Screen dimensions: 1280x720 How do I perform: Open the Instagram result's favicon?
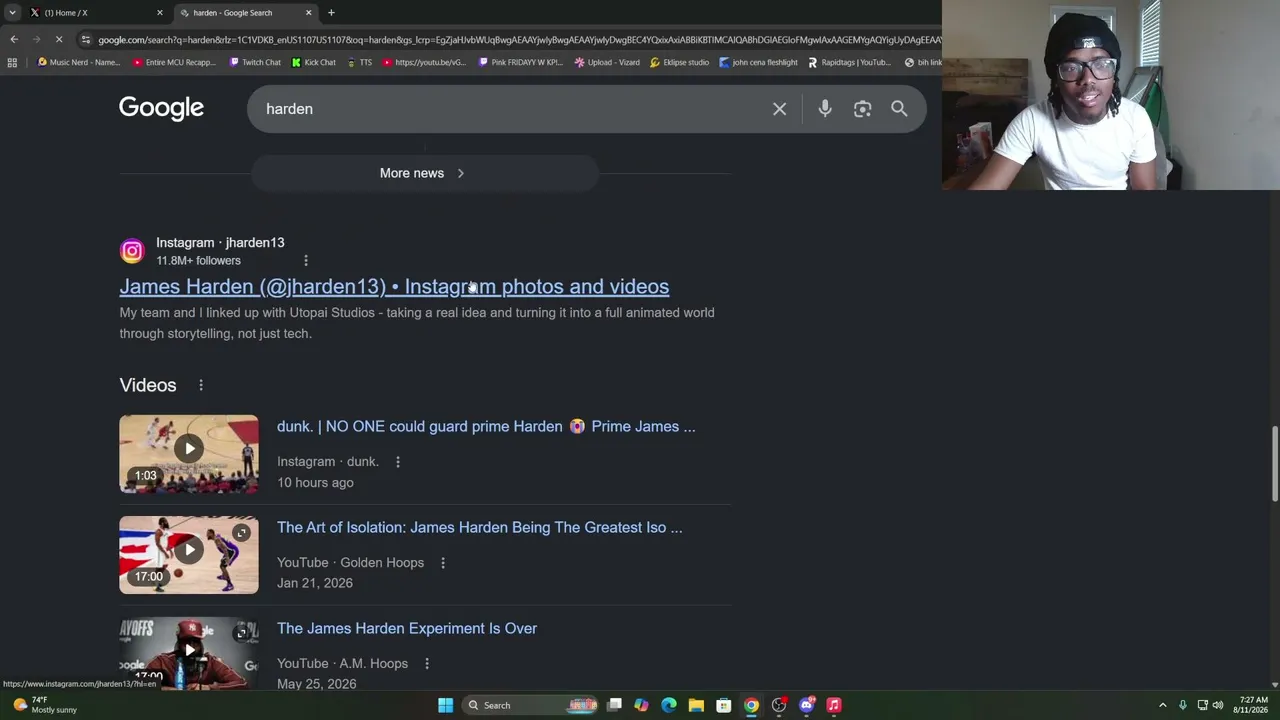coord(132,251)
